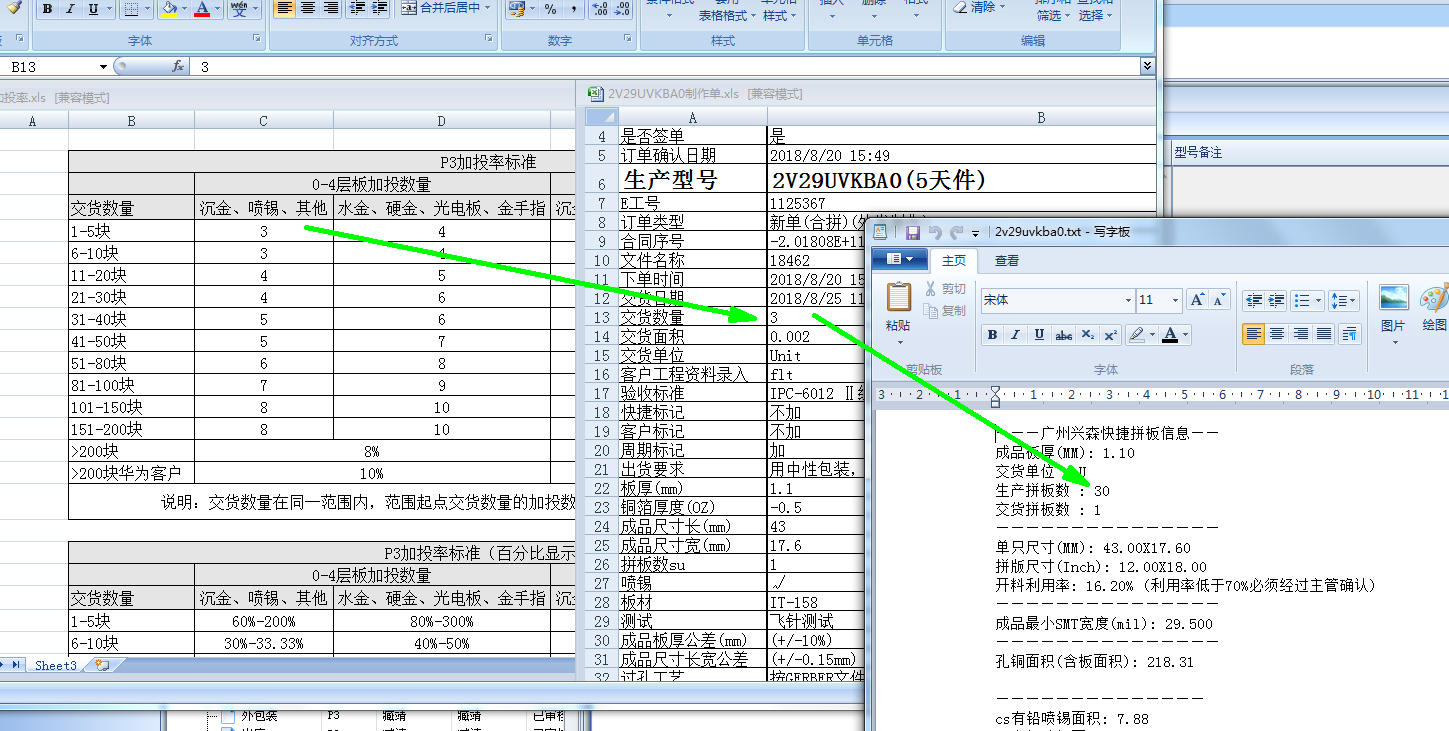Image resolution: width=1449 pixels, height=731 pixels.
Task: Open Excel 字体 group dialog launcher
Action: (257, 40)
